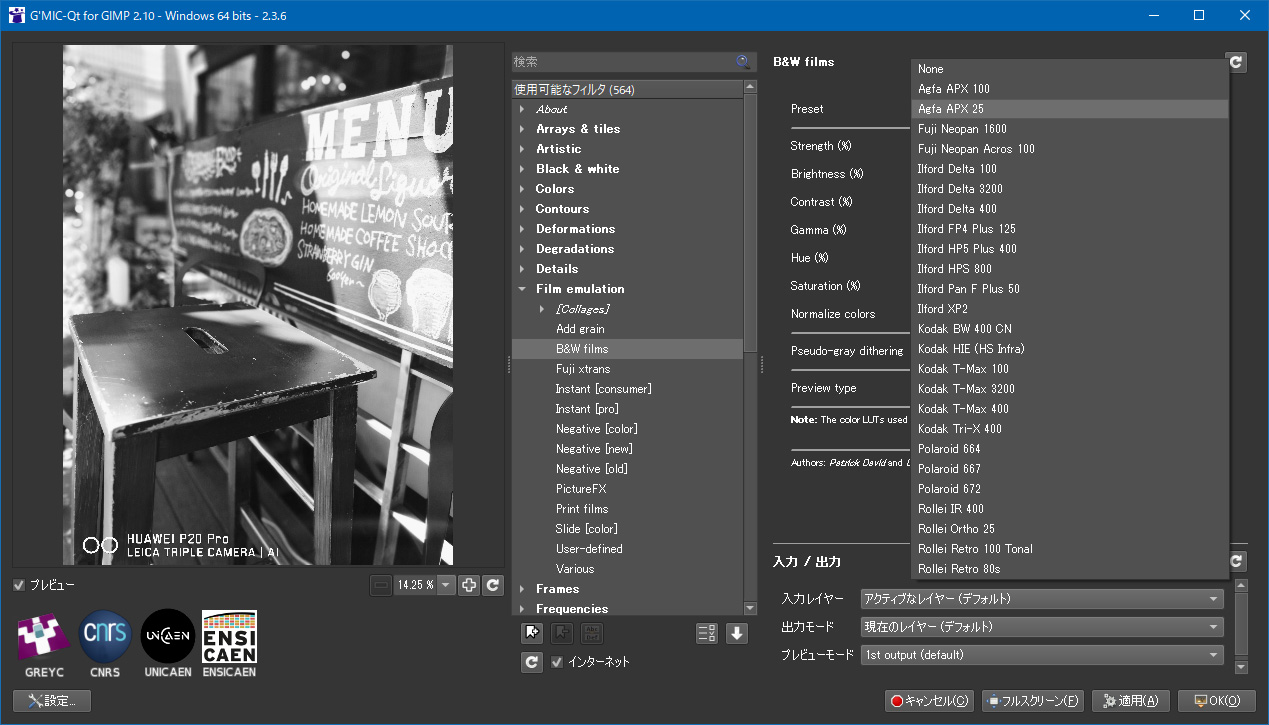Open the 出力モード dropdown
This screenshot has height=725, width=1269.
pos(1042,627)
